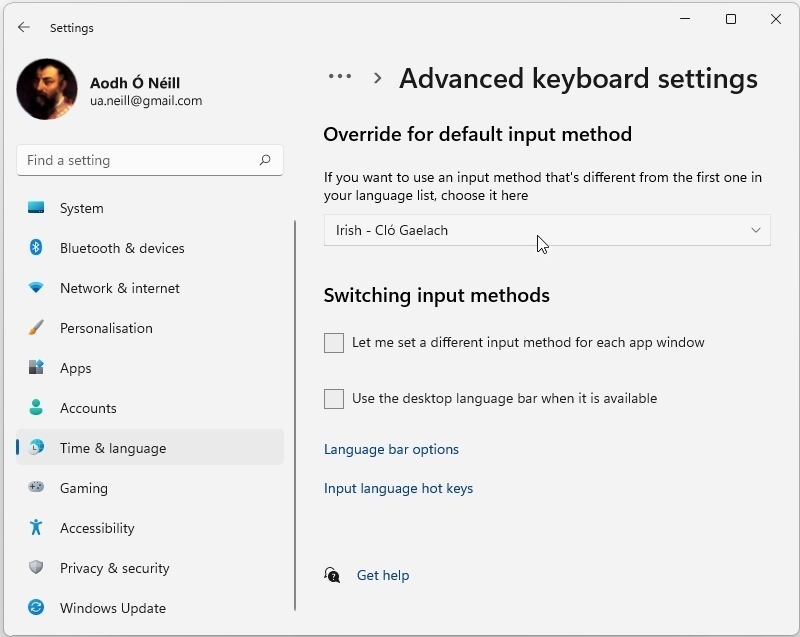
Task: Click the Accounts person icon
Action: [x=36, y=408]
